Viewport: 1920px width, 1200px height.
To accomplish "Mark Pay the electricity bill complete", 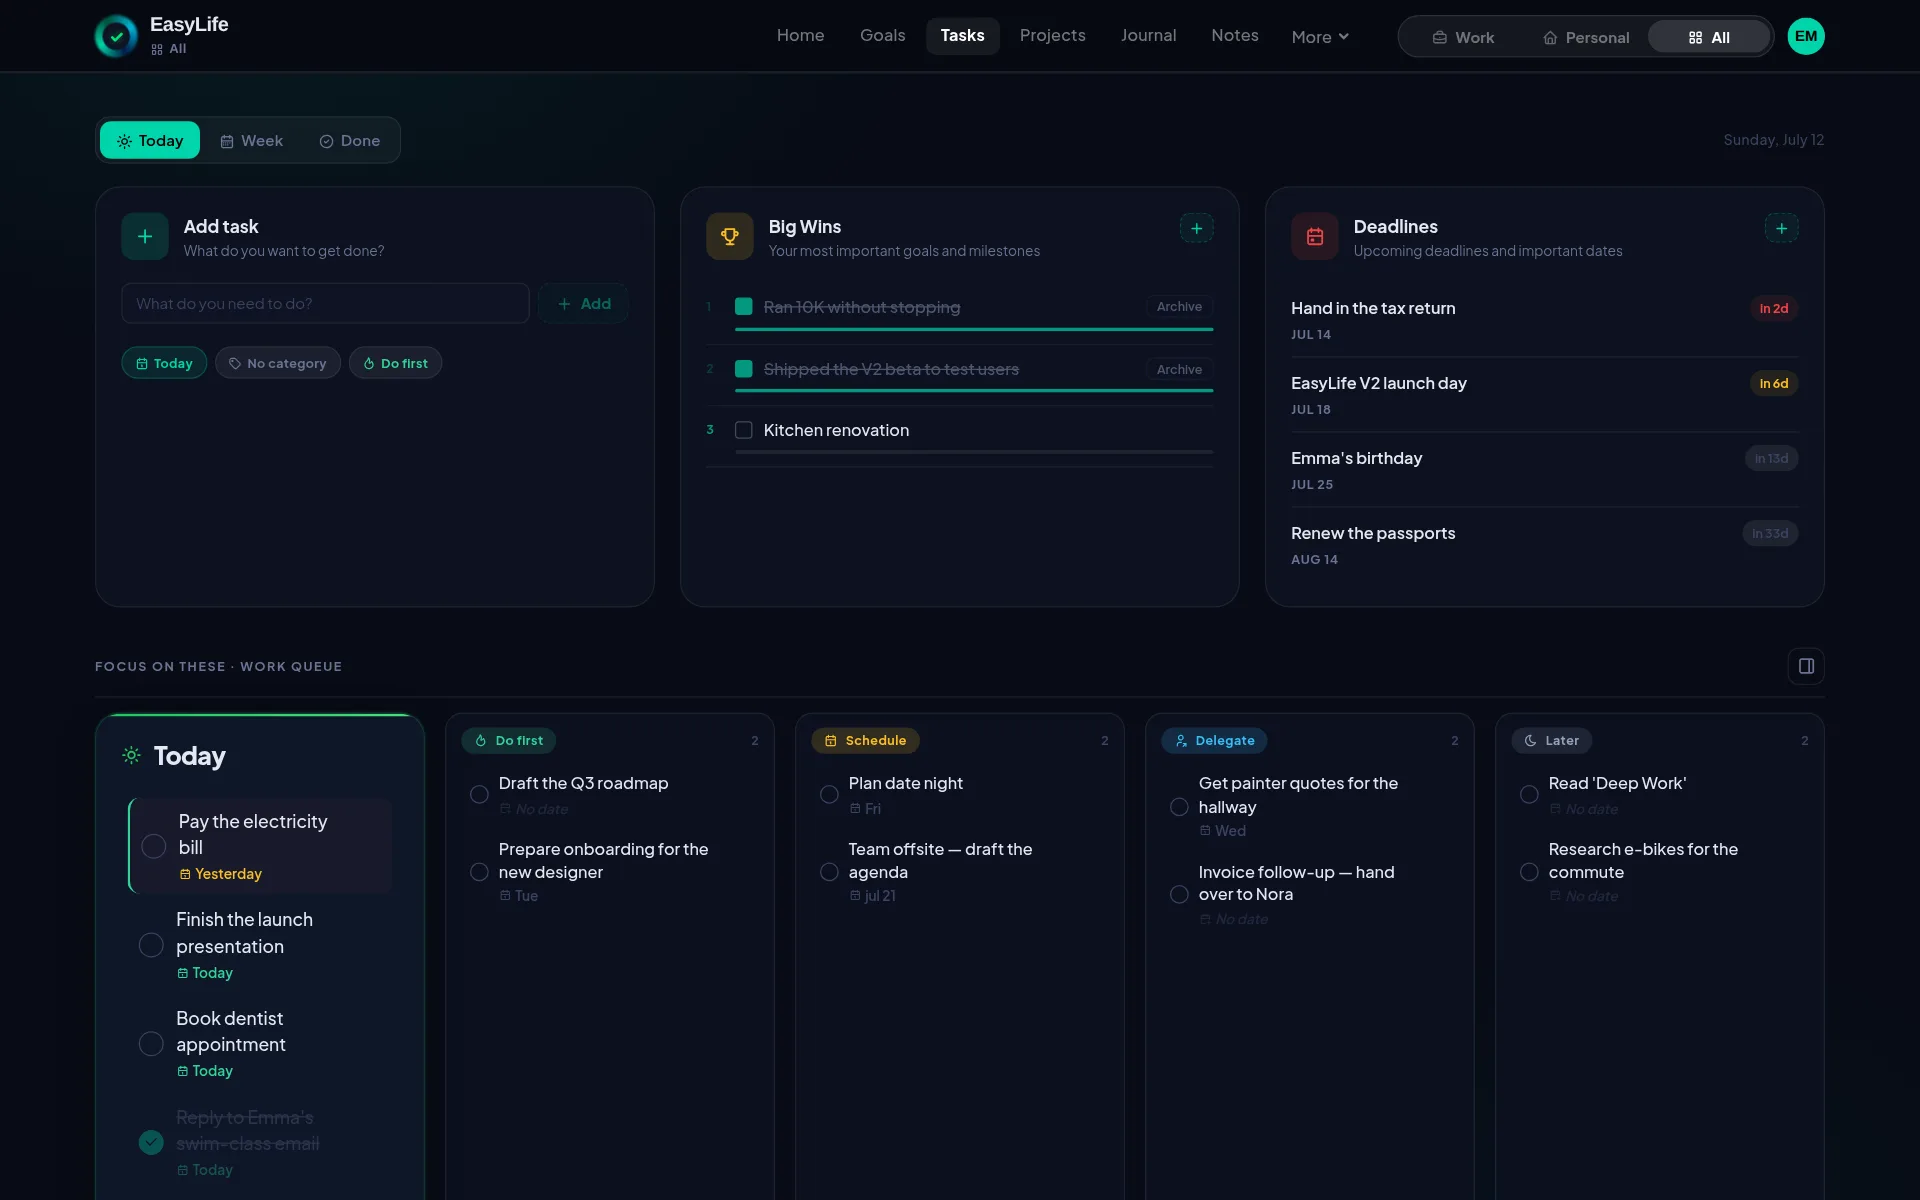I will (154, 847).
